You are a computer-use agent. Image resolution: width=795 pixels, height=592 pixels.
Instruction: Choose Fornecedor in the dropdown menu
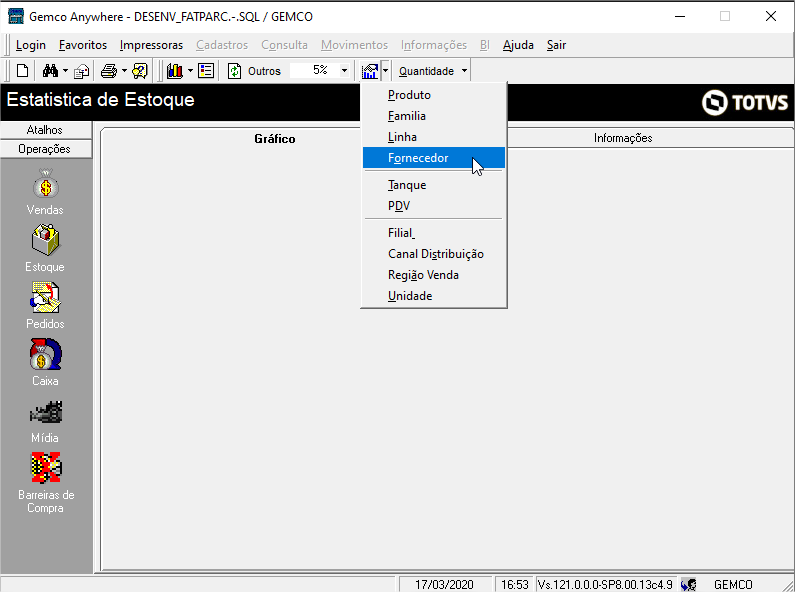434,158
